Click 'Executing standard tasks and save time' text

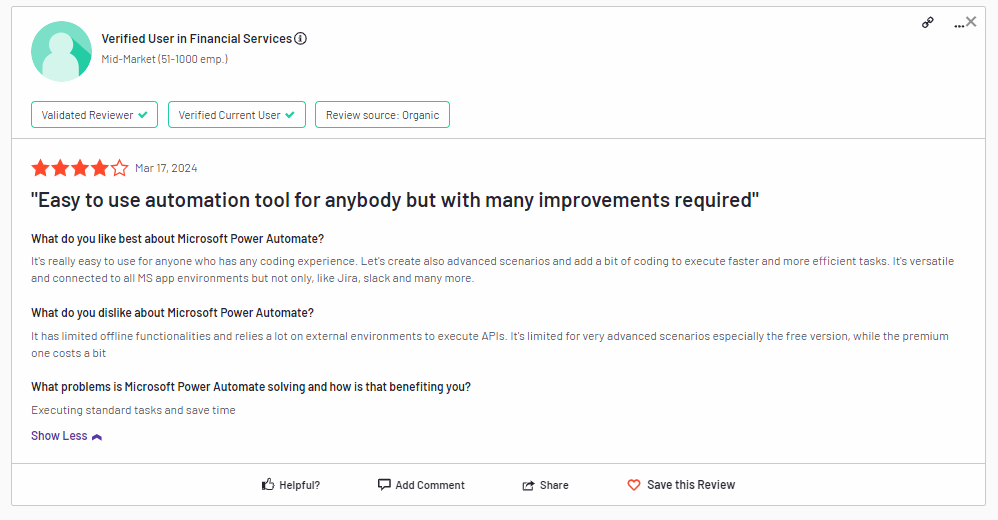pyautogui.click(x=133, y=411)
